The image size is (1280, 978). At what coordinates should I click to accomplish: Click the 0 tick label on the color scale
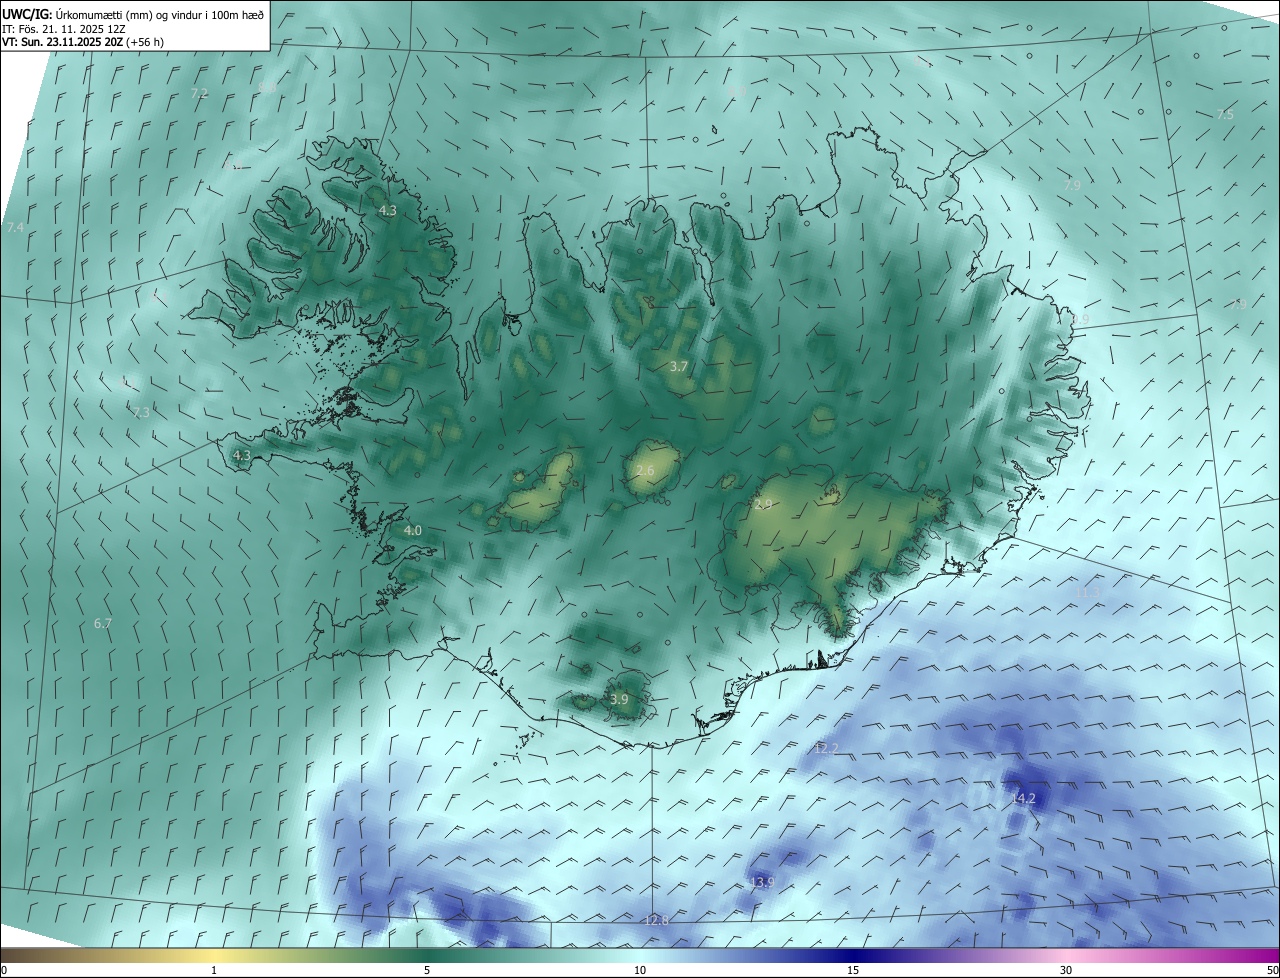coord(4,971)
